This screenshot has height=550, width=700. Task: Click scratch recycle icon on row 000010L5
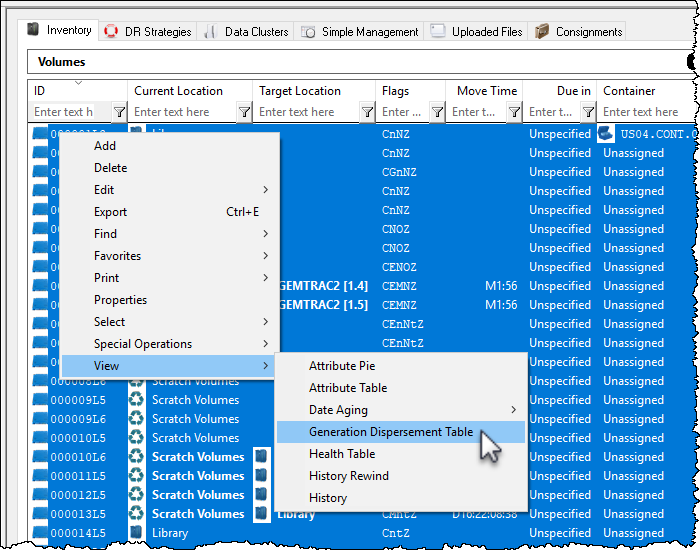click(136, 438)
